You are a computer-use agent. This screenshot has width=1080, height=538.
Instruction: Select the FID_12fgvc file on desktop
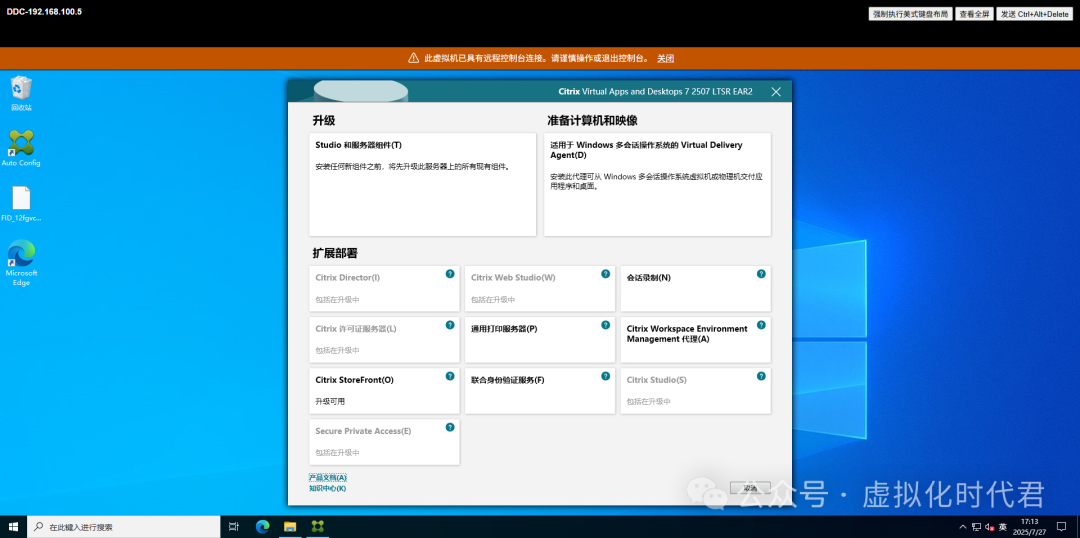point(21,204)
